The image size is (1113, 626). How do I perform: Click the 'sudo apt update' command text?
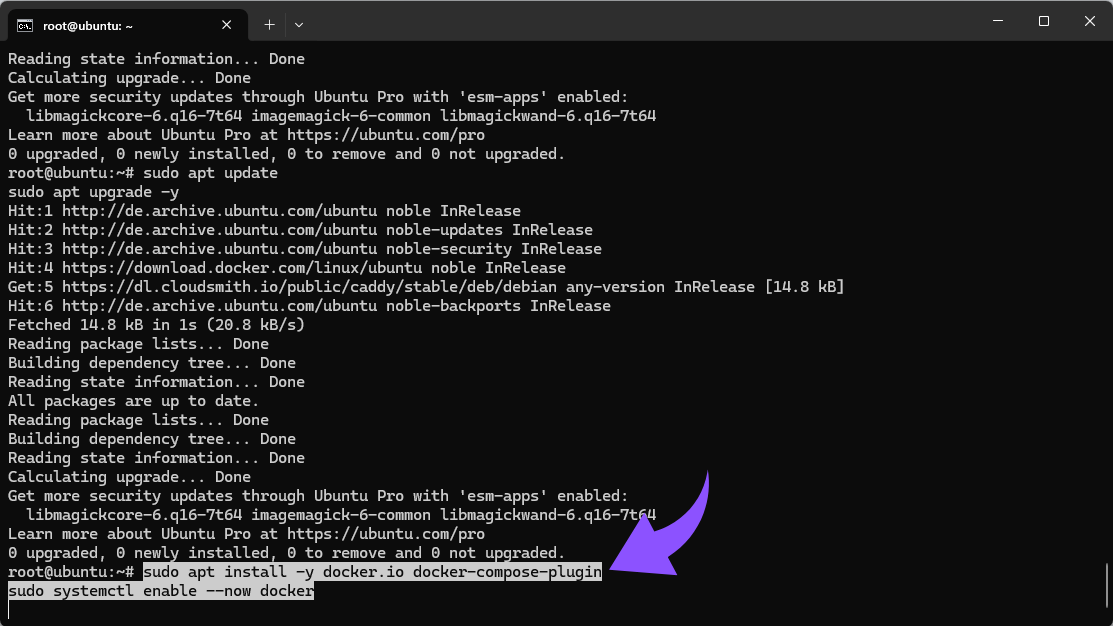pos(210,173)
